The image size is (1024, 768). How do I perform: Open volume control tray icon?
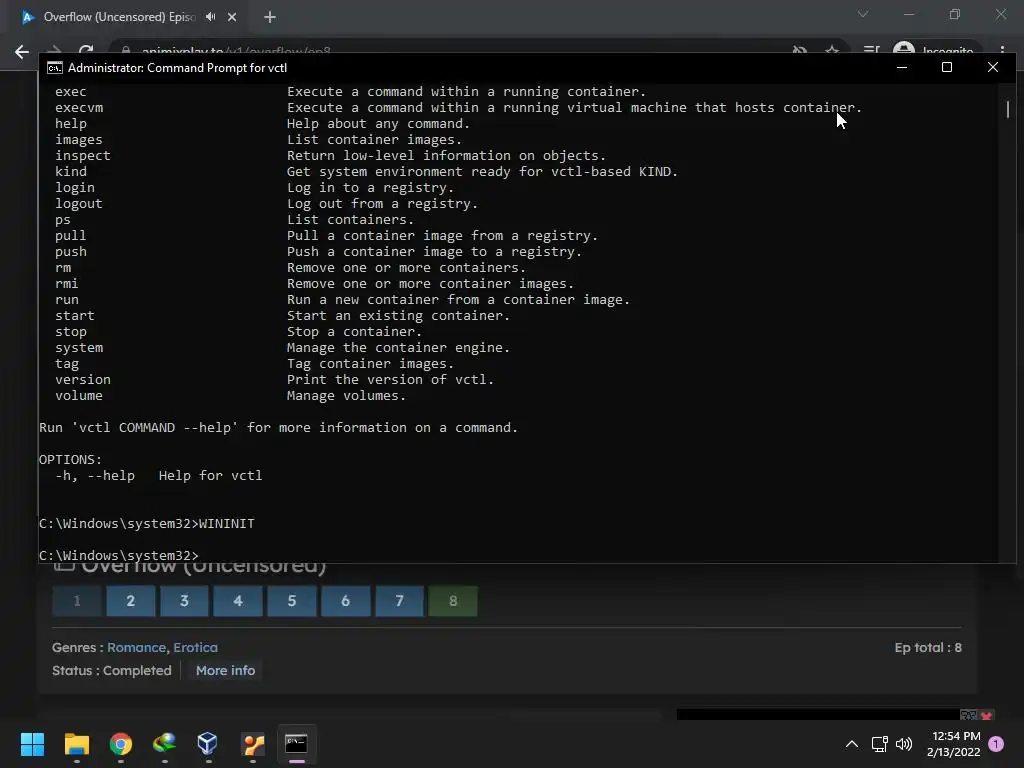pyautogui.click(x=904, y=744)
